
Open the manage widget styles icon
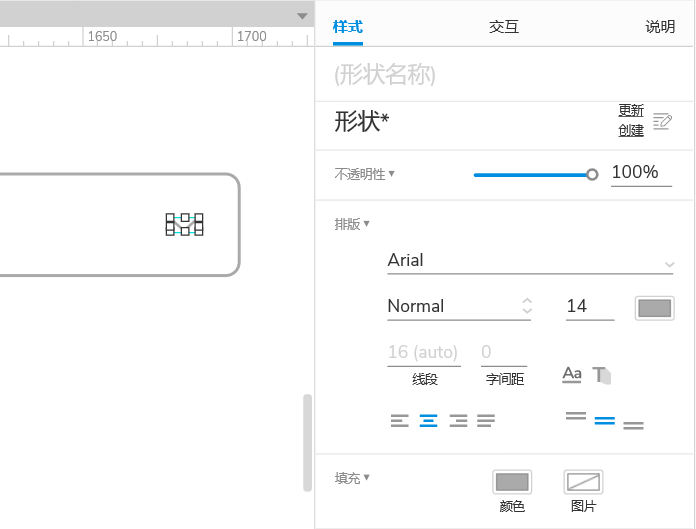[x=662, y=121]
